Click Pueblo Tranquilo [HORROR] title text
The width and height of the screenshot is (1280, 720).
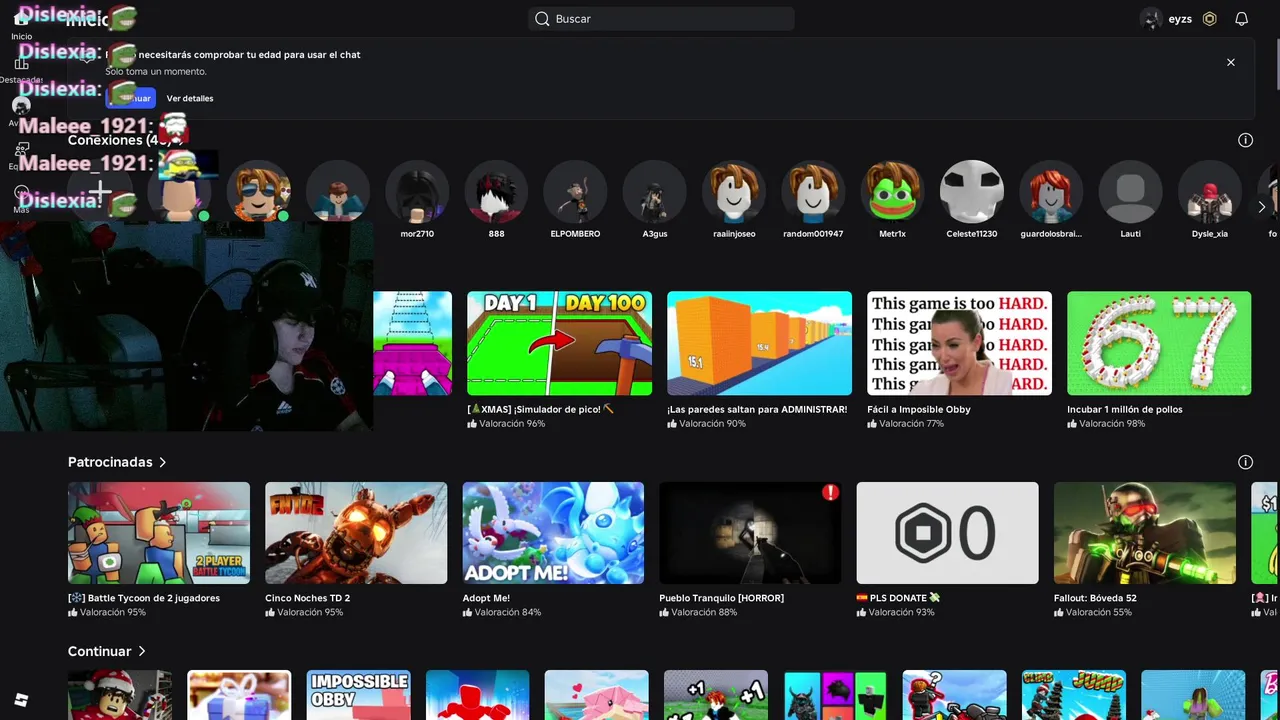click(x=721, y=598)
